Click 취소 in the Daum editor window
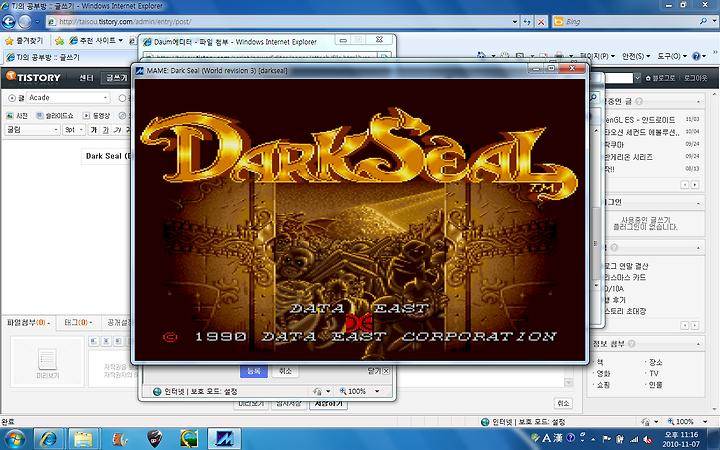The height and width of the screenshot is (450, 720). (x=285, y=371)
